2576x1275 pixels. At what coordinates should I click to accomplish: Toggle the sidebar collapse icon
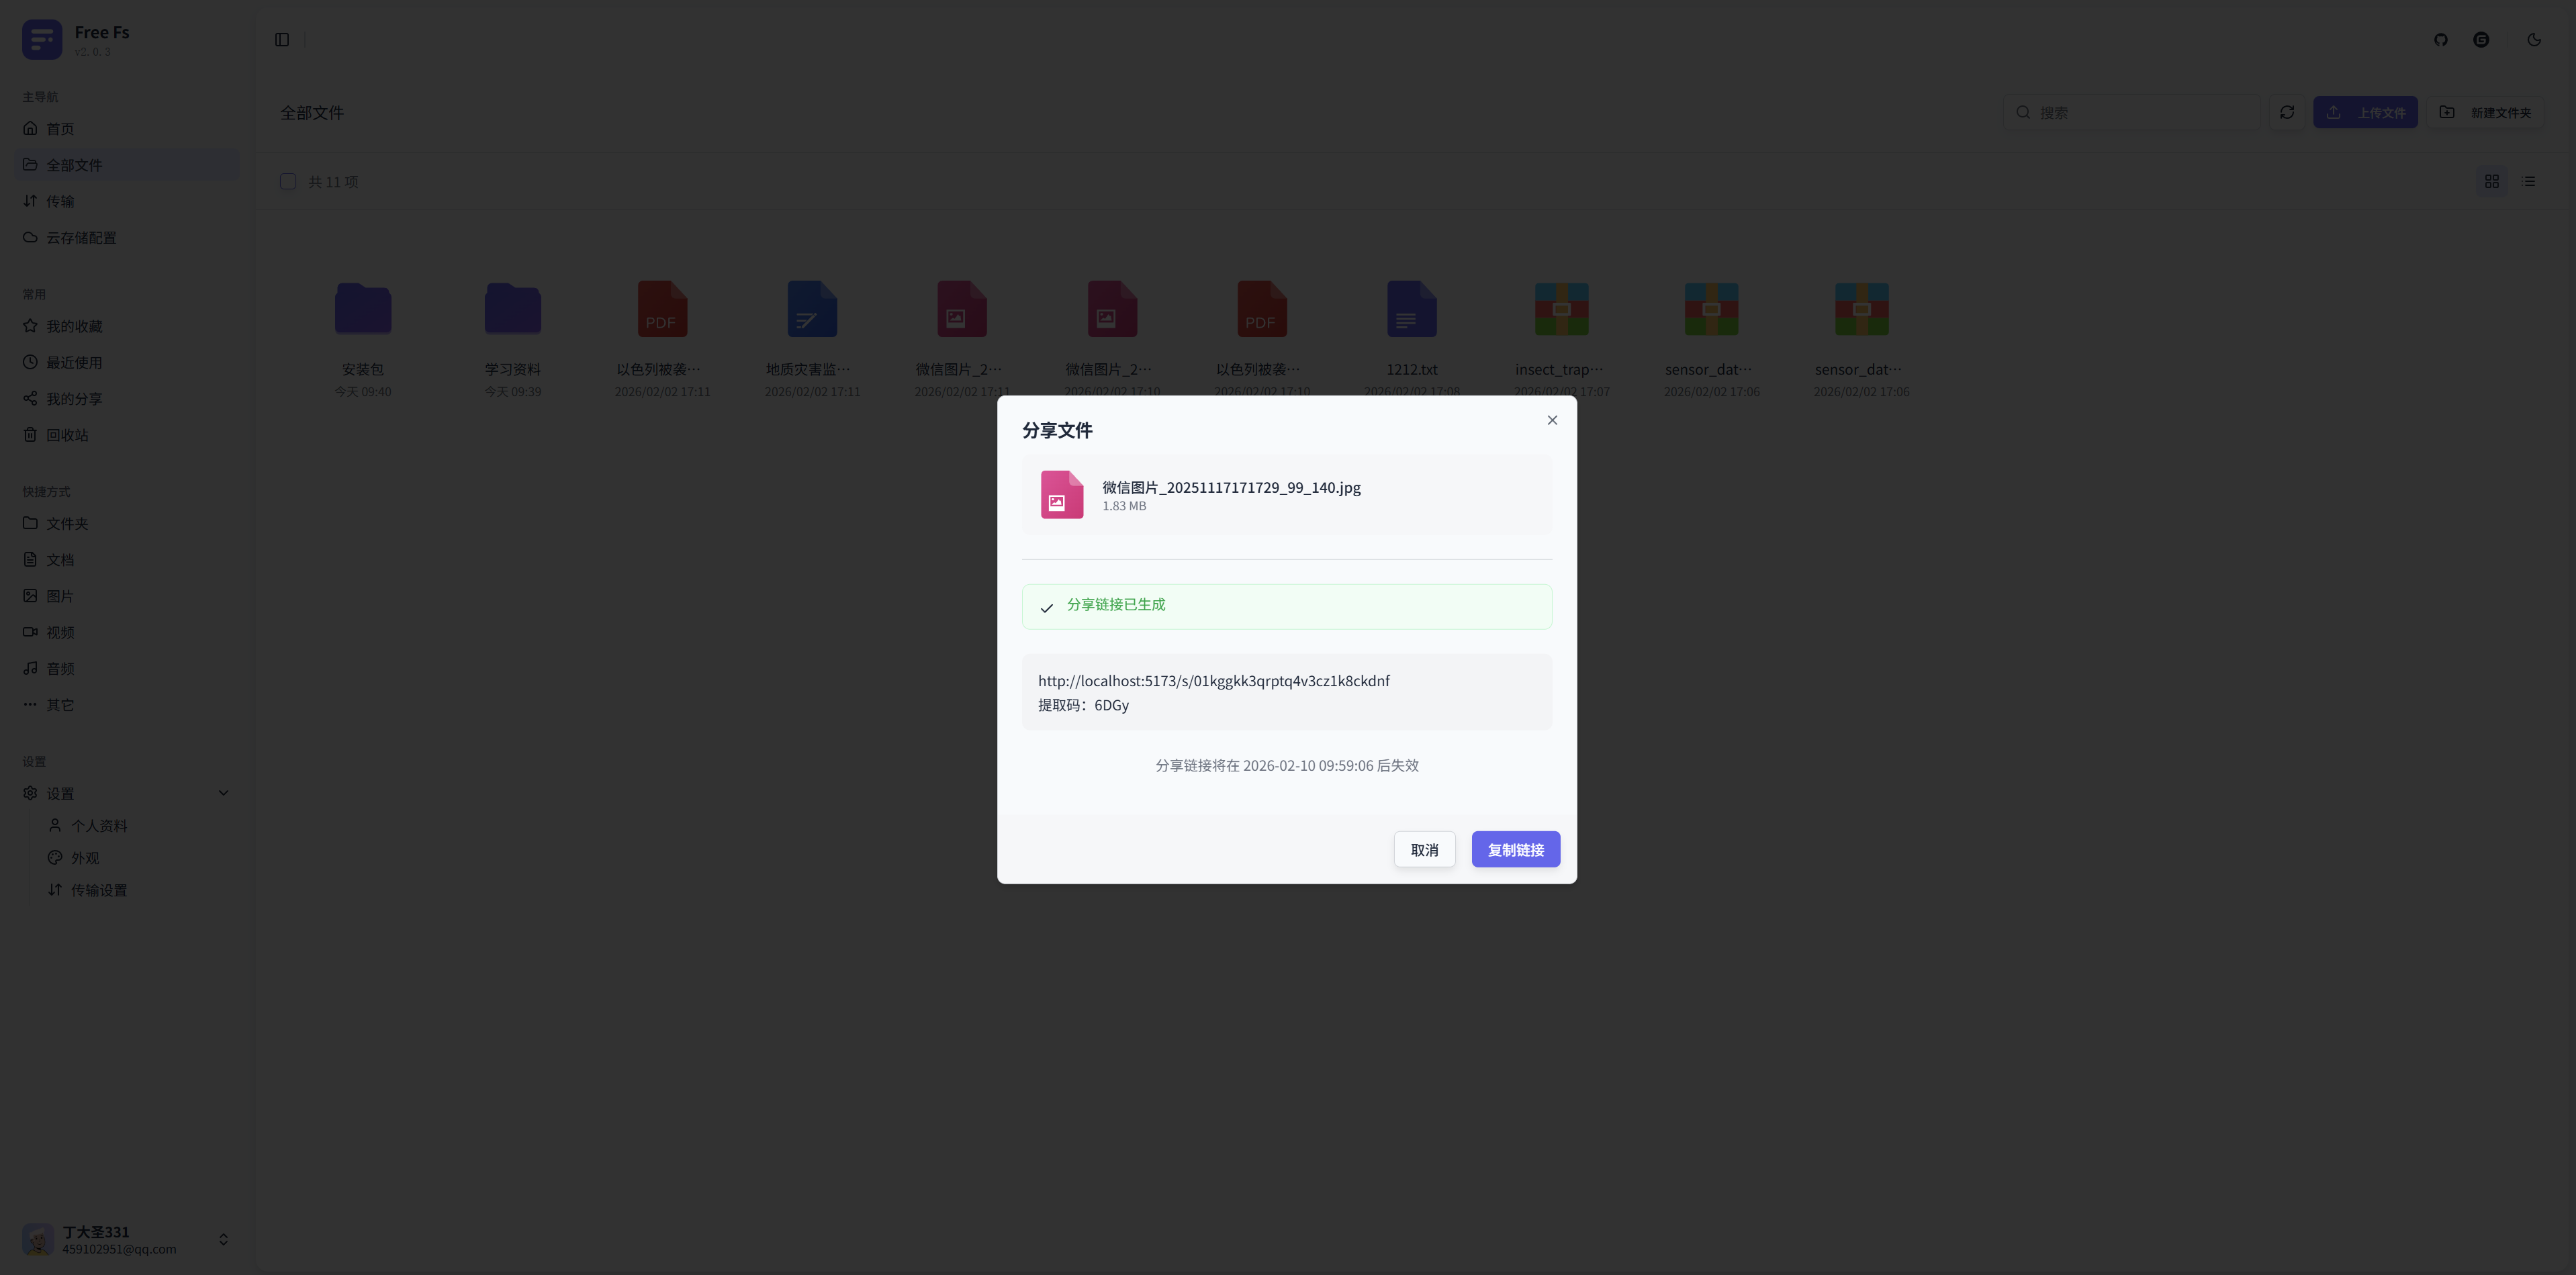282,40
